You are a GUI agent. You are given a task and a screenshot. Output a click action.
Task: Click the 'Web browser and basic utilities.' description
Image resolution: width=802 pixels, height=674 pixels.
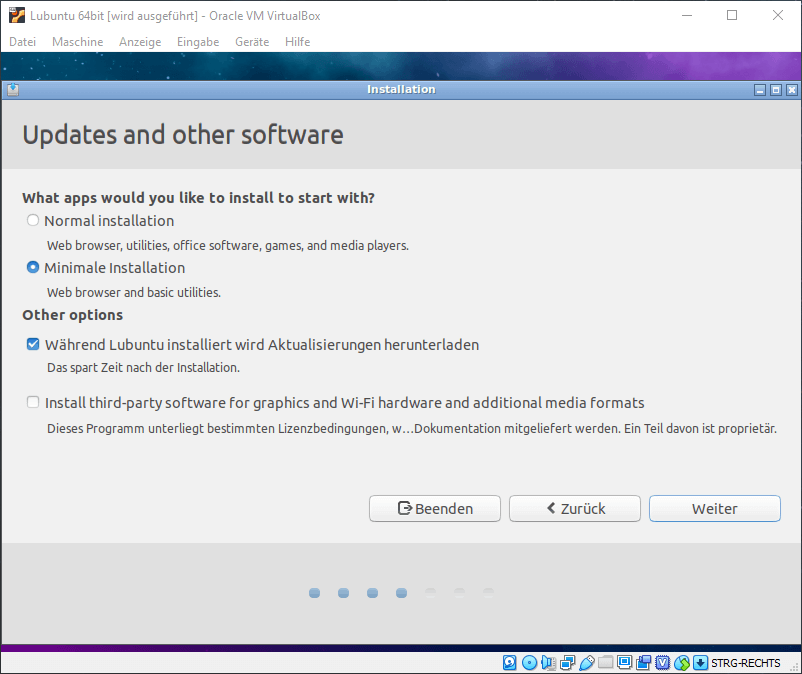point(134,293)
